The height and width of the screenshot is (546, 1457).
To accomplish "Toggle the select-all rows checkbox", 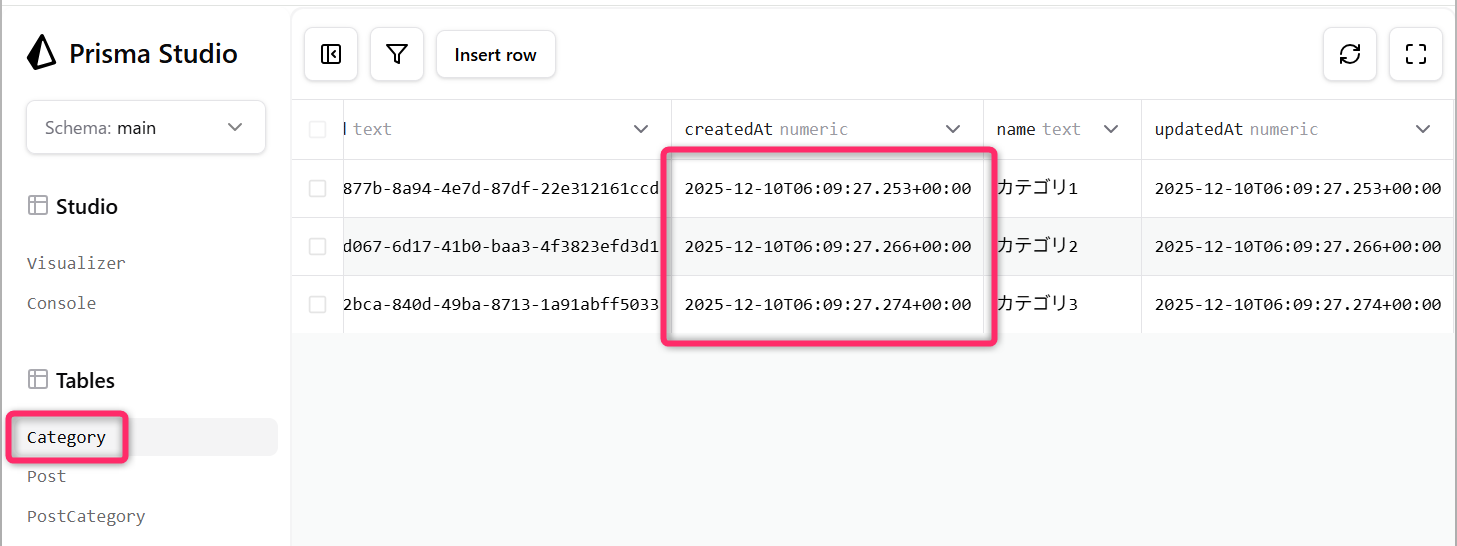I will (x=318, y=130).
